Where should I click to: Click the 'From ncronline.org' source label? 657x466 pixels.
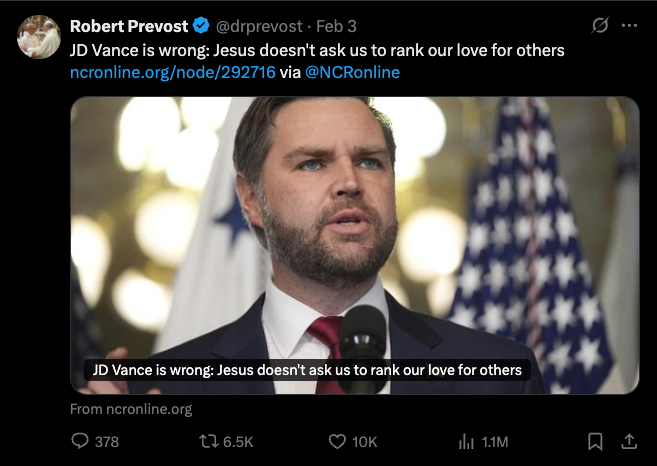click(x=131, y=409)
